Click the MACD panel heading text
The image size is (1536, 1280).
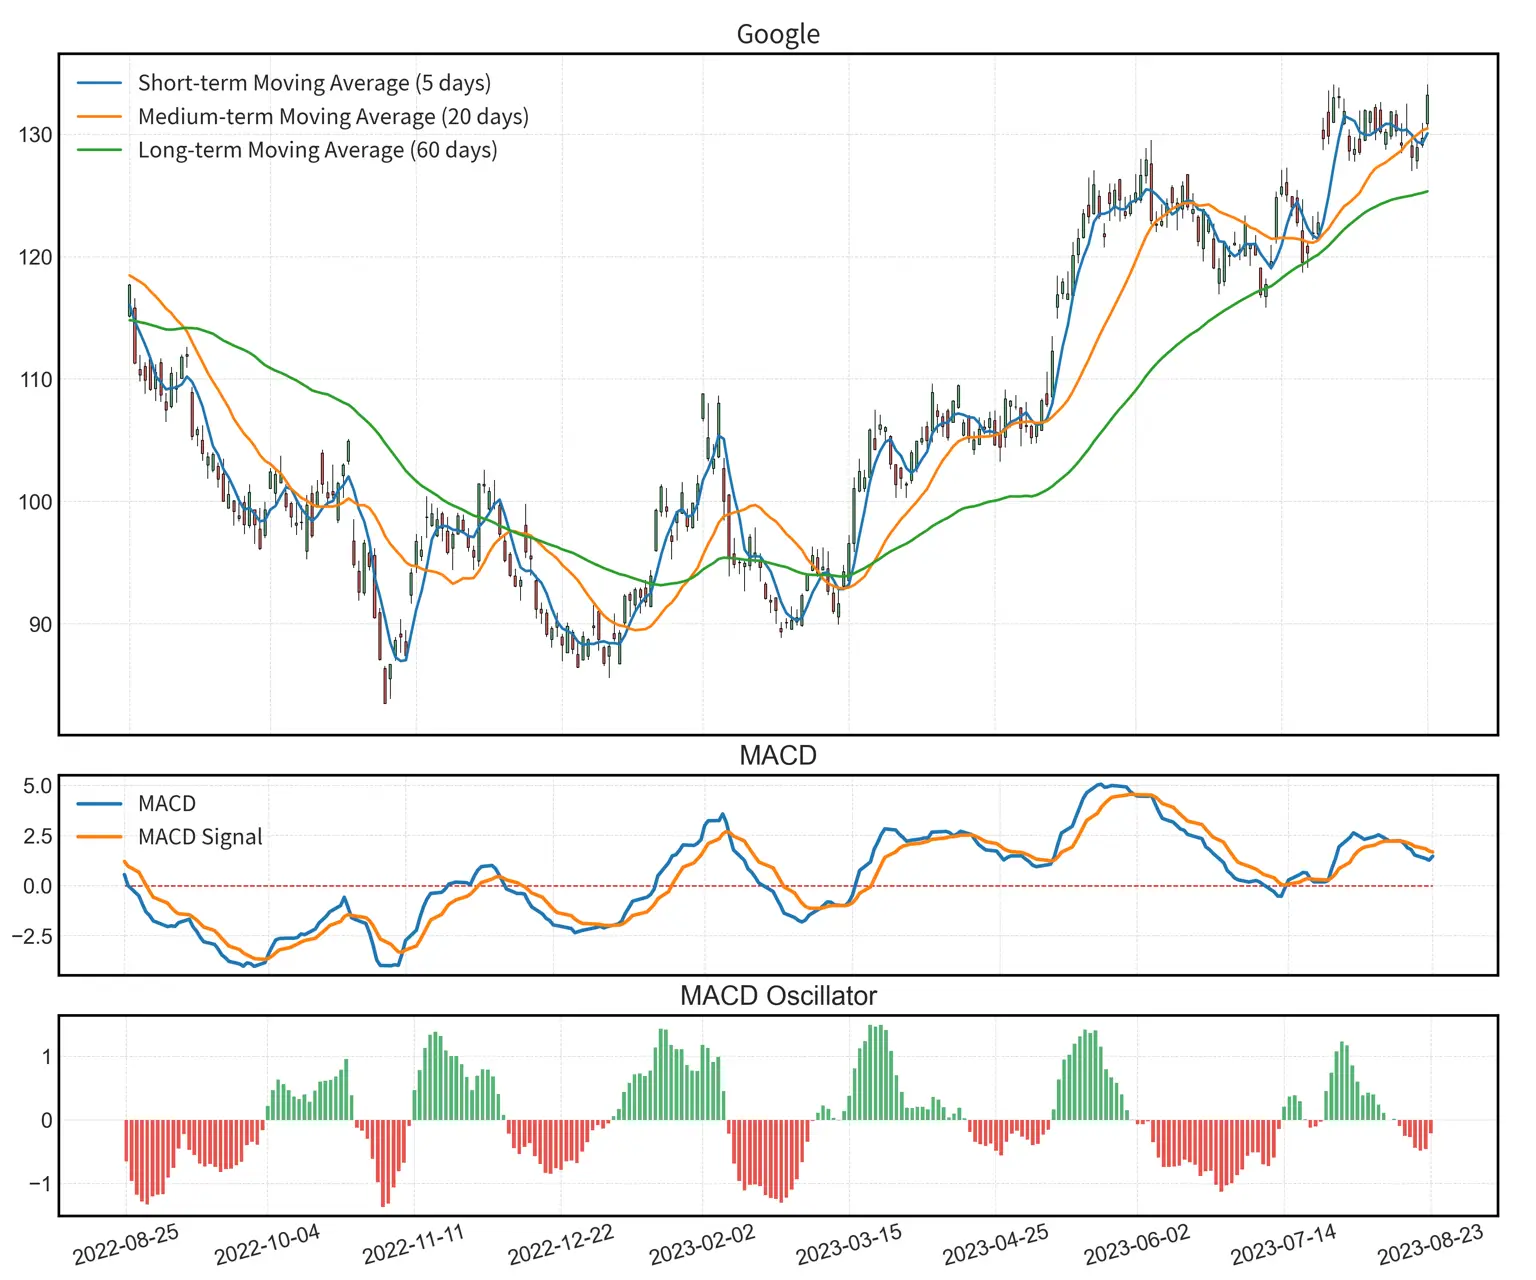click(778, 754)
